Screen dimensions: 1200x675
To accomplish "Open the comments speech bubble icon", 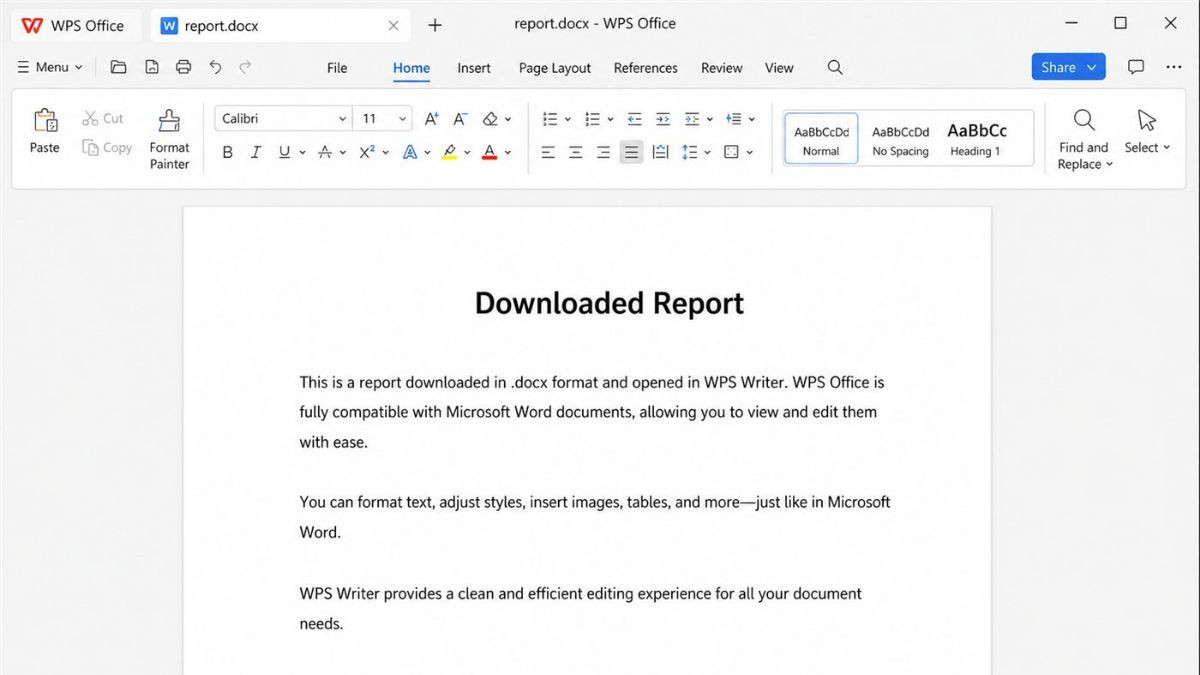I will point(1136,67).
